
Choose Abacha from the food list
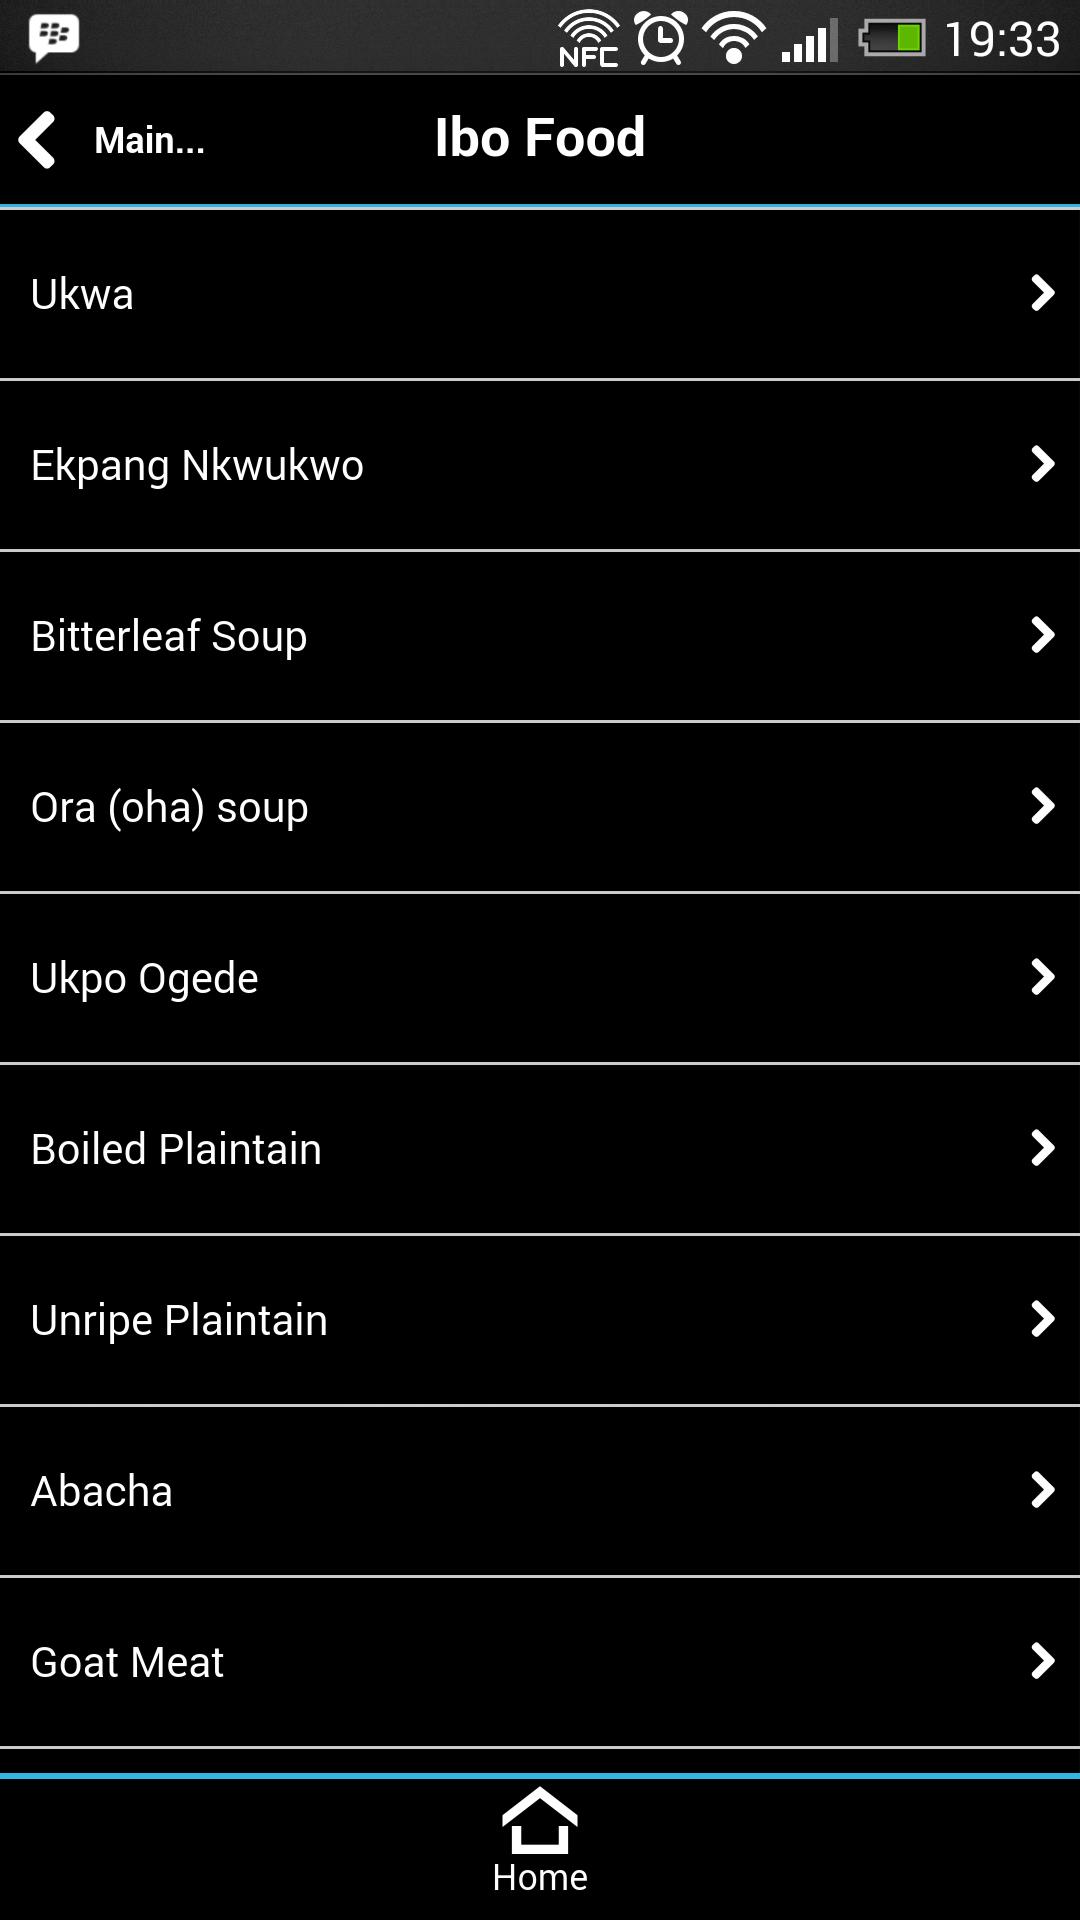[102, 1492]
